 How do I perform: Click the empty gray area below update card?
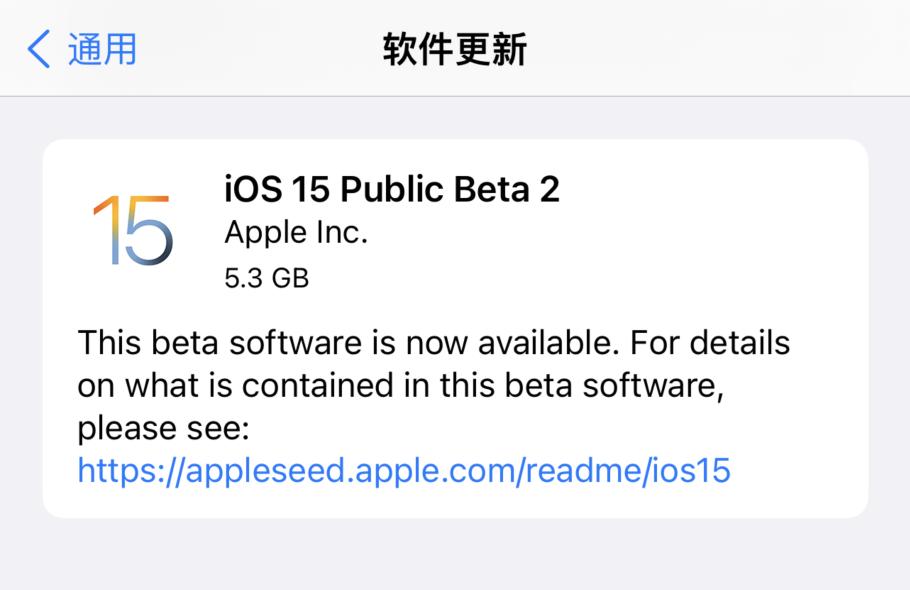coord(455,555)
